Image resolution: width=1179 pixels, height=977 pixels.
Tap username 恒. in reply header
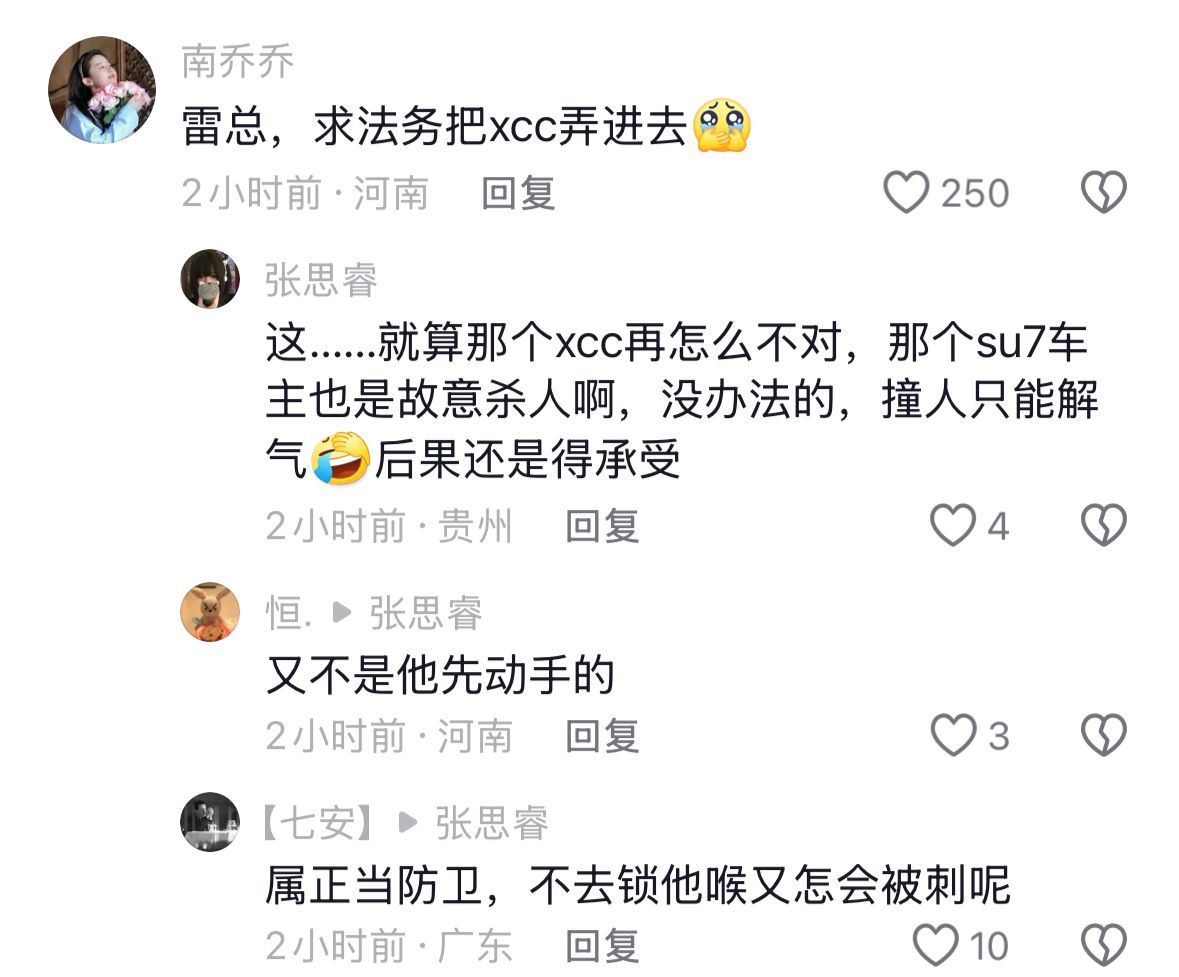coord(289,612)
